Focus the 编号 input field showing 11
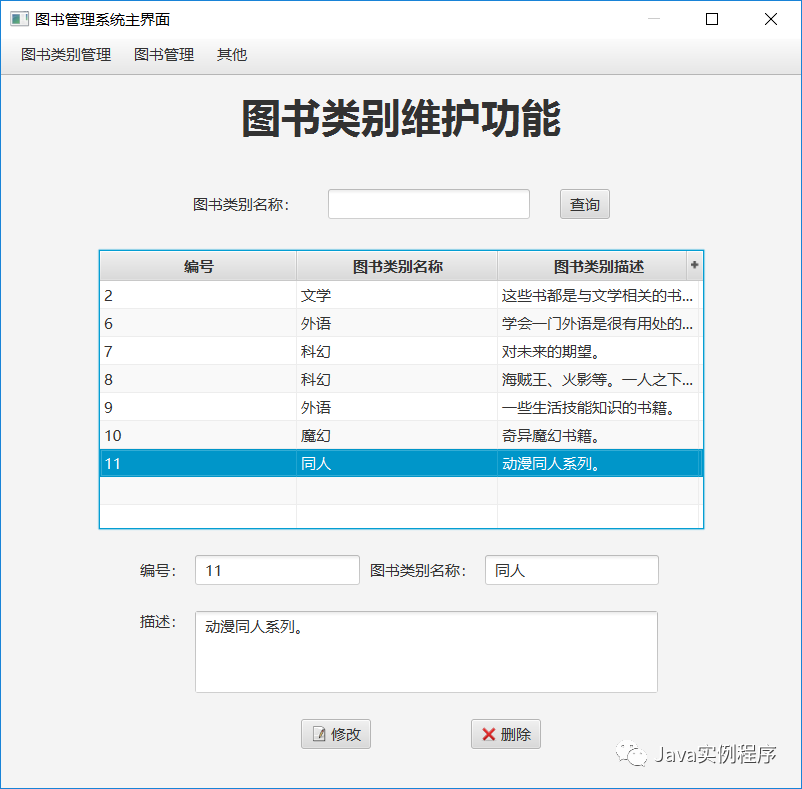802x789 pixels. click(277, 570)
